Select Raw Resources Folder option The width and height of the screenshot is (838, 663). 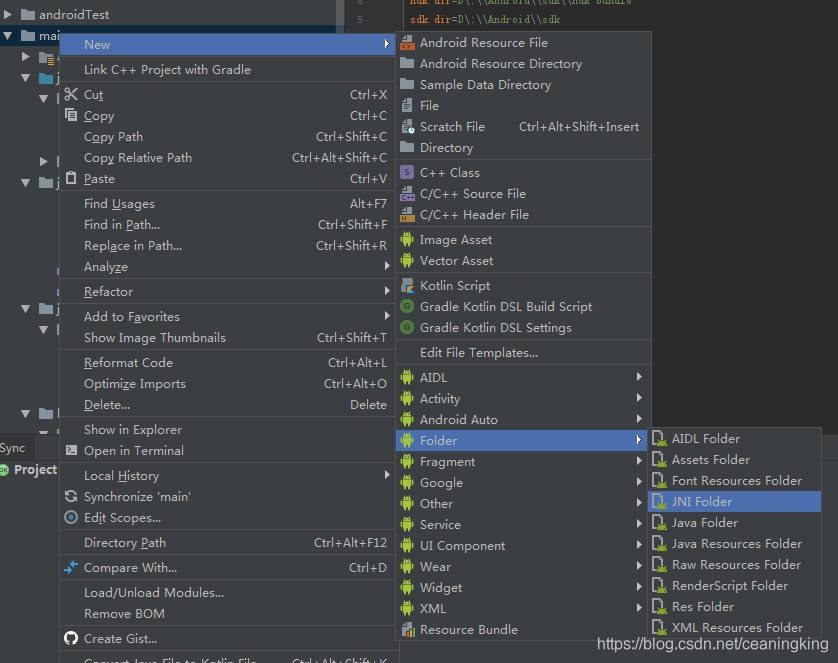tap(735, 565)
